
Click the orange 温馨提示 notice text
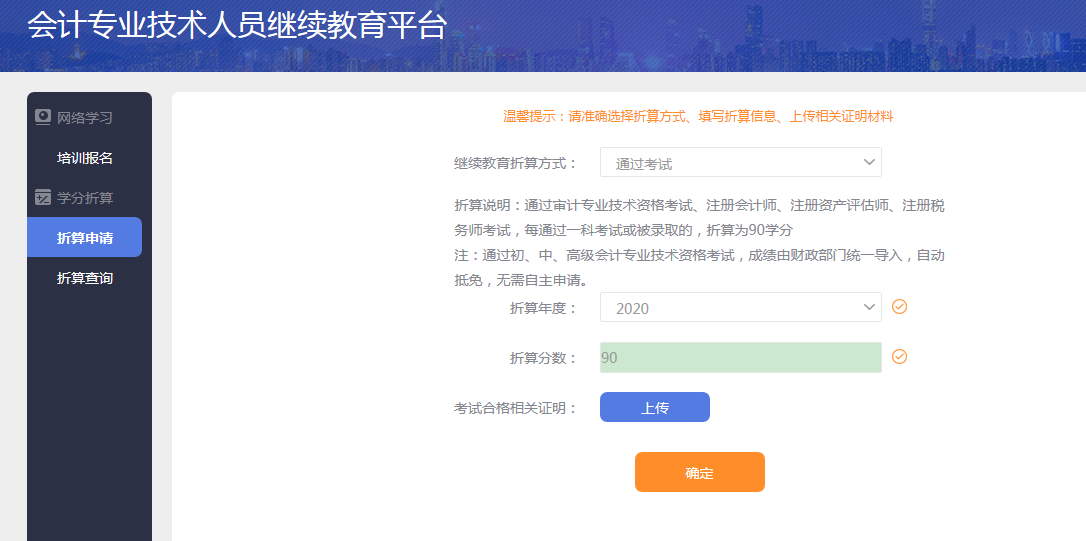point(698,116)
